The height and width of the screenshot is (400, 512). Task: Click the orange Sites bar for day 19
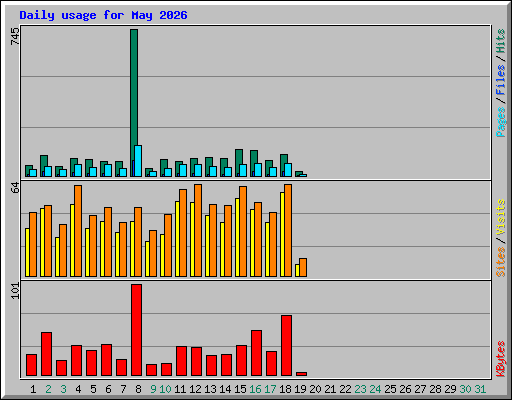(303, 267)
